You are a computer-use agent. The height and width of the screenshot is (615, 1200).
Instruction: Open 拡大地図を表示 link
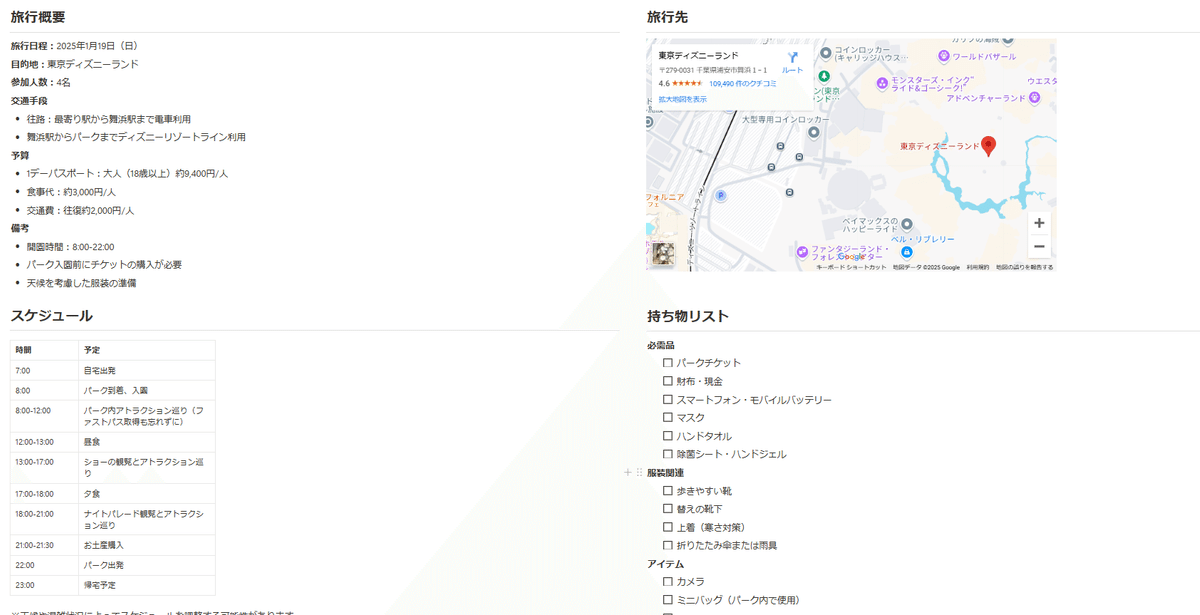tap(682, 99)
